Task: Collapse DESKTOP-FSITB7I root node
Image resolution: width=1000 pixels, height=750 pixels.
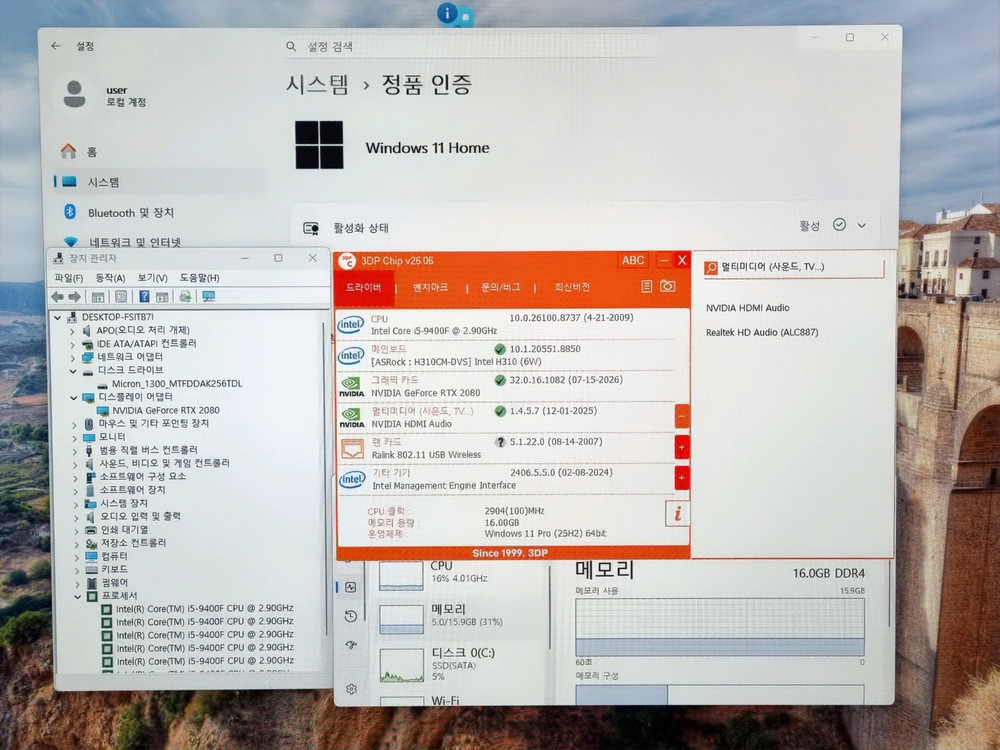Action: click(57, 317)
